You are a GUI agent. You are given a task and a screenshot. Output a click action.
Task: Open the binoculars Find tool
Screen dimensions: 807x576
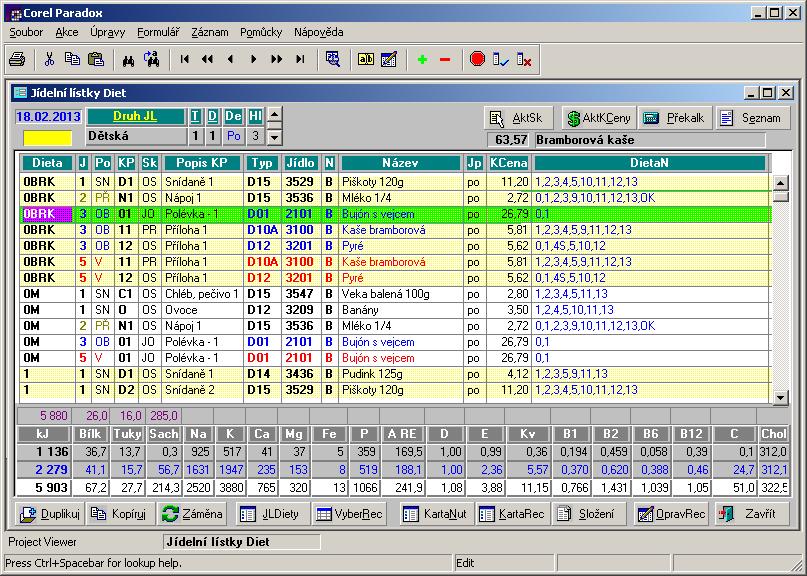click(128, 60)
